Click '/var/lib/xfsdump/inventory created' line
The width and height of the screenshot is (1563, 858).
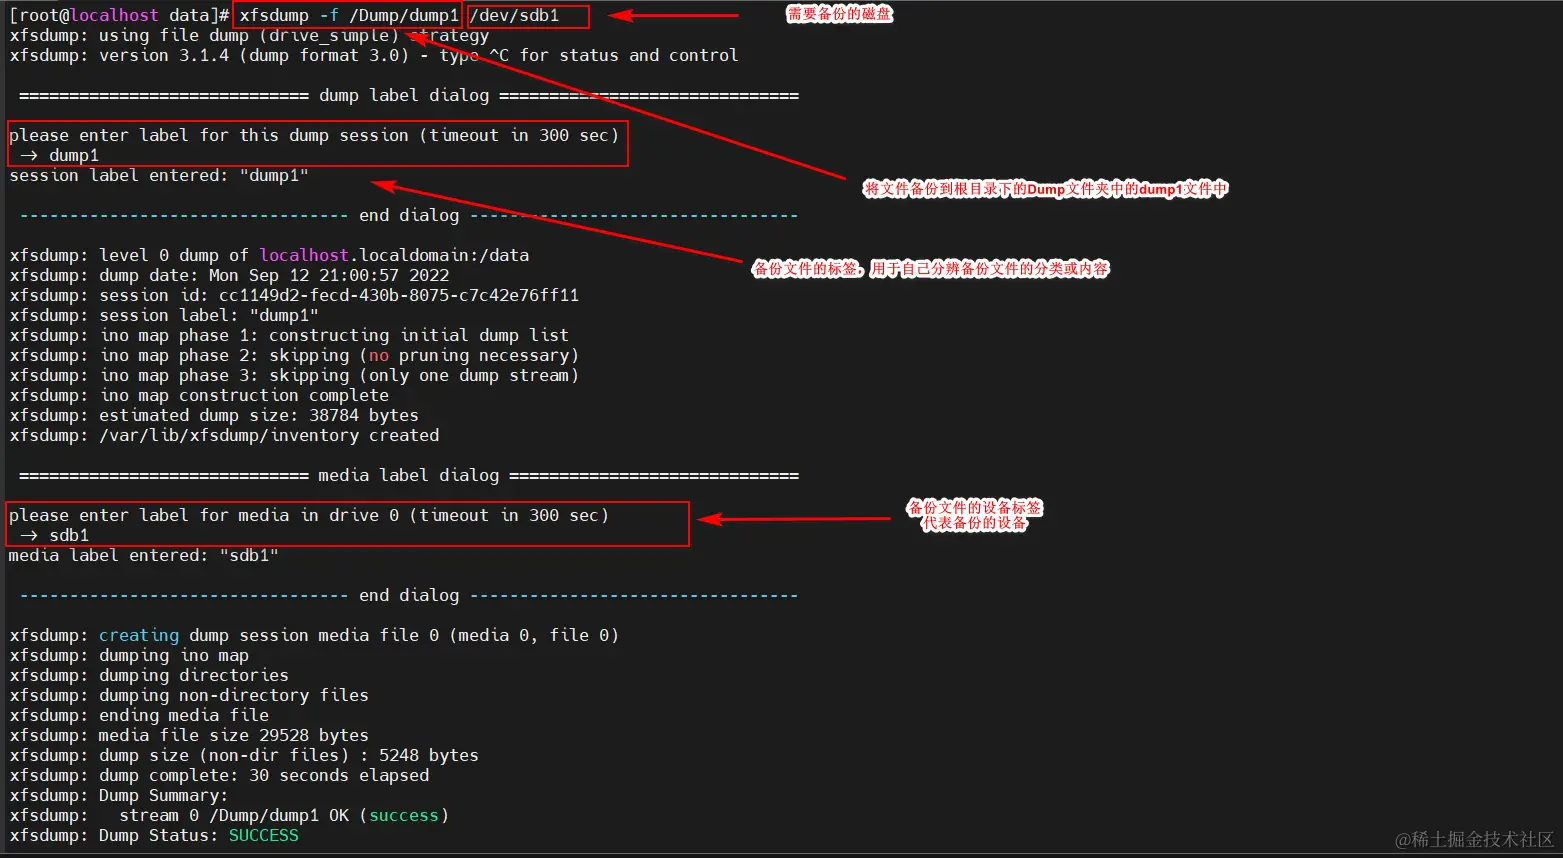point(224,435)
